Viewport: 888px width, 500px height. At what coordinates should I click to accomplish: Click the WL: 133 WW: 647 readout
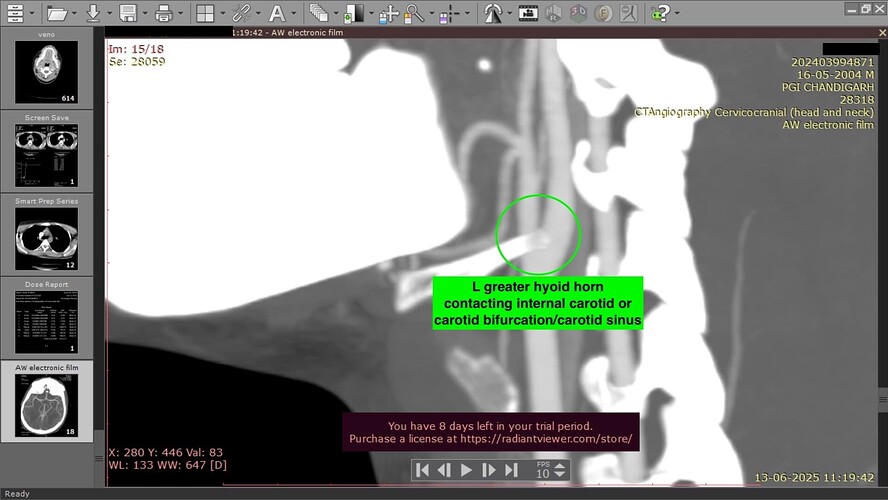click(168, 465)
